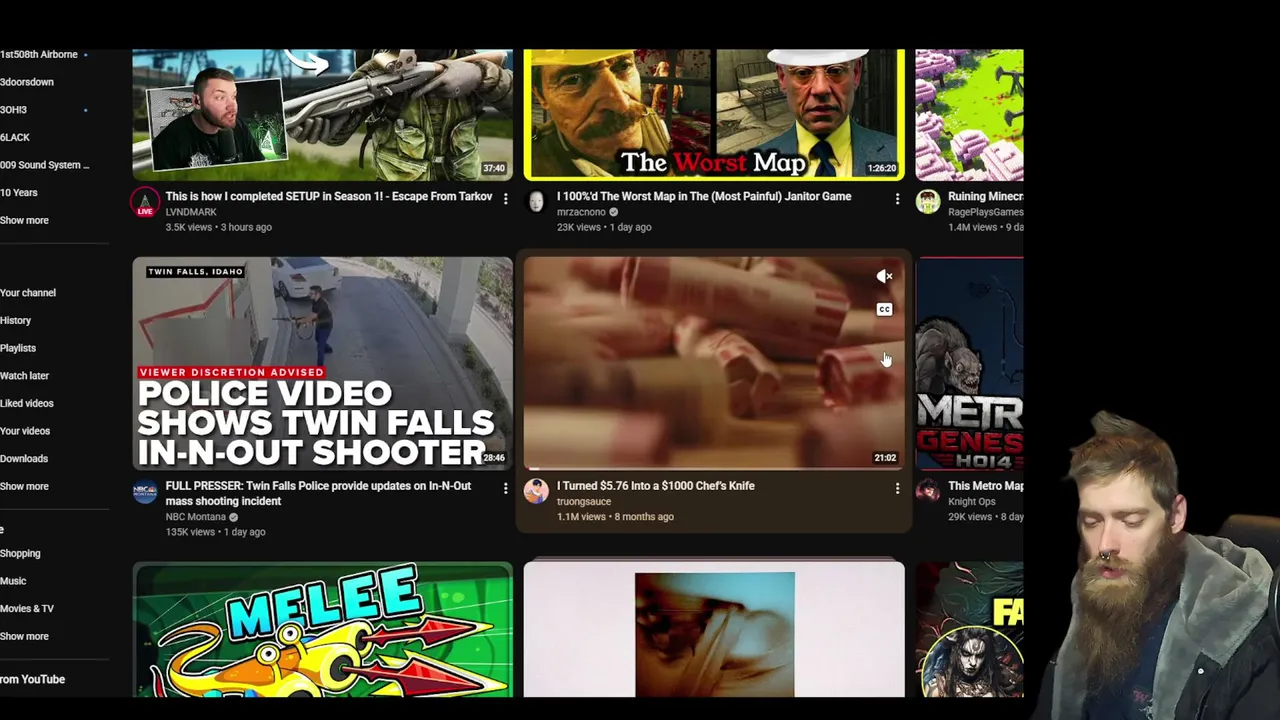Viewport: 1280px width, 720px height.
Task: Unmute the Chef's Knife video preview
Action: (x=884, y=276)
